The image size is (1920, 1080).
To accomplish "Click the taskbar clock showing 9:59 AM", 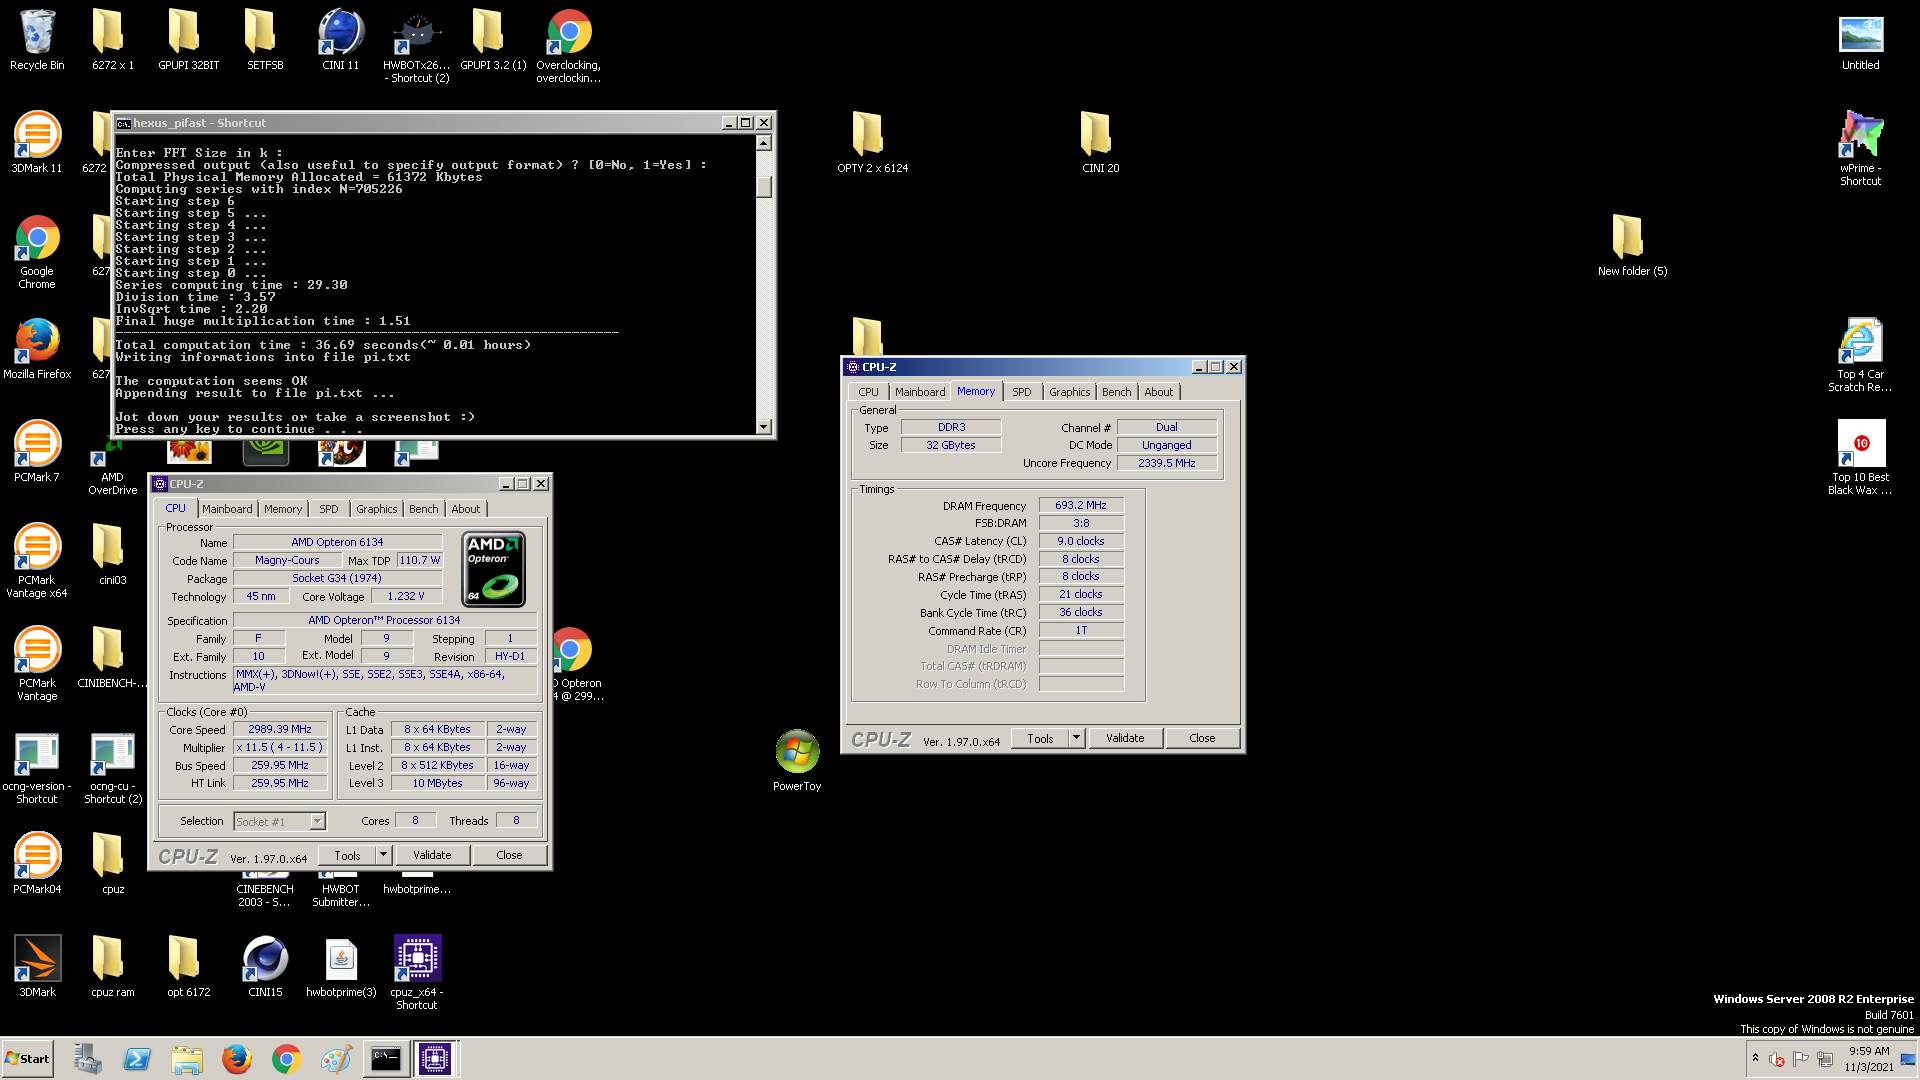I will pyautogui.click(x=1869, y=1059).
